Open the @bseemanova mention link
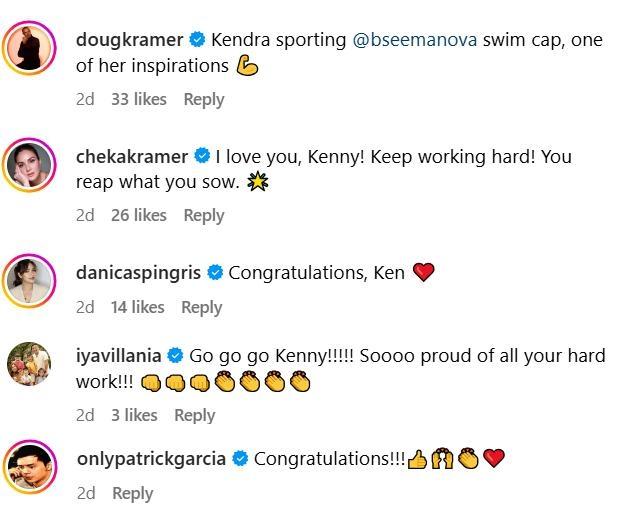 pos(412,40)
